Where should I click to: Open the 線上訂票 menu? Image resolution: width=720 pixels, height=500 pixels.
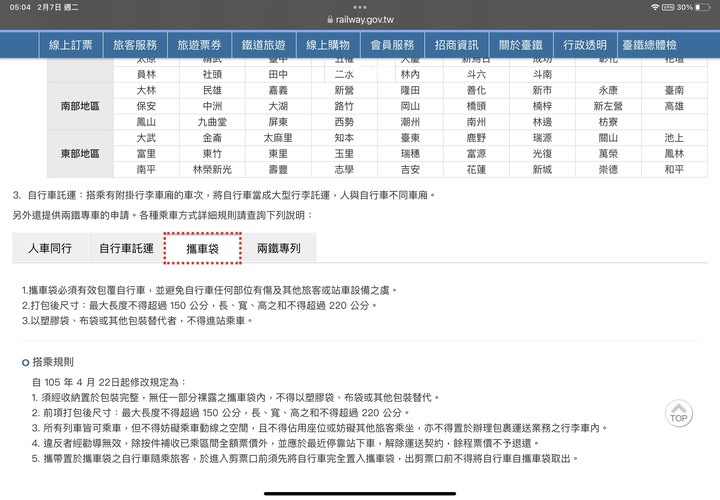(71, 45)
